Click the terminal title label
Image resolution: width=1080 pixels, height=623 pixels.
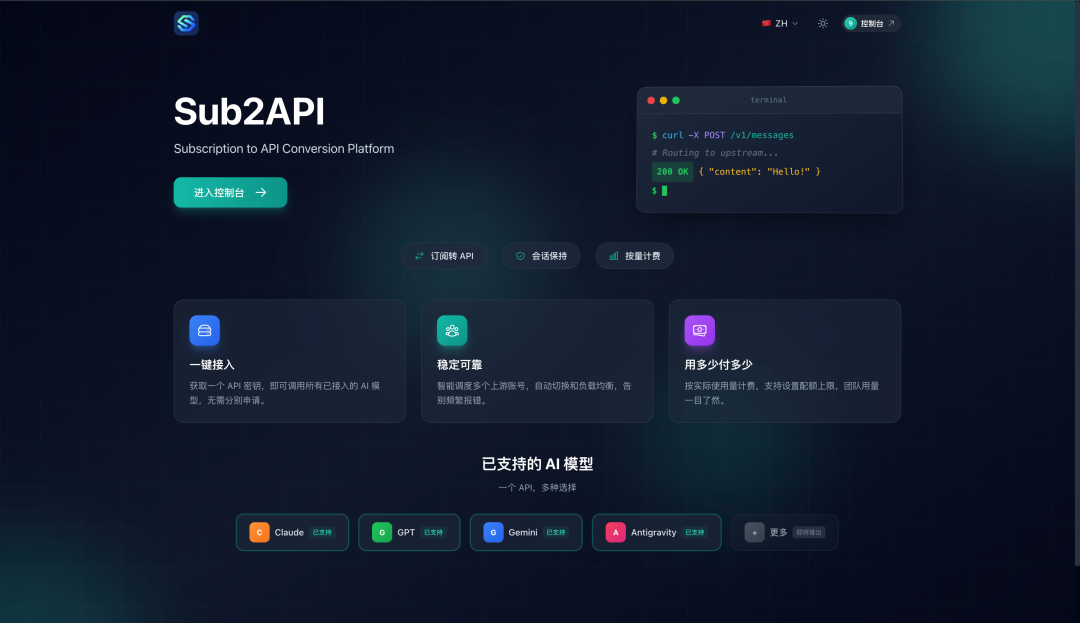[x=769, y=100]
